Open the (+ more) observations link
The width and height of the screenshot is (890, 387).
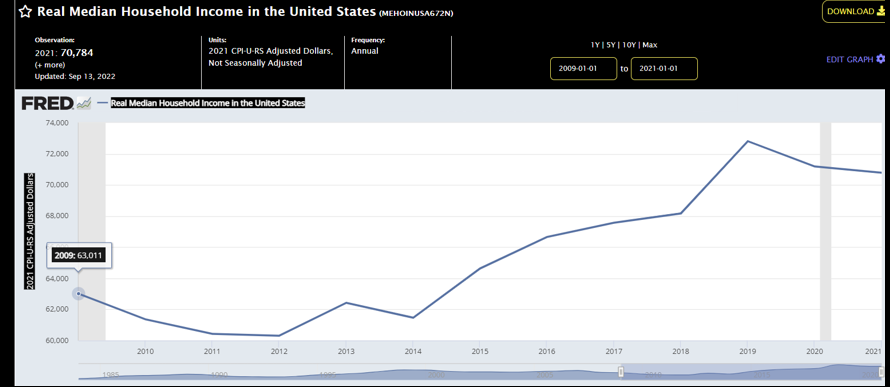click(x=50, y=65)
